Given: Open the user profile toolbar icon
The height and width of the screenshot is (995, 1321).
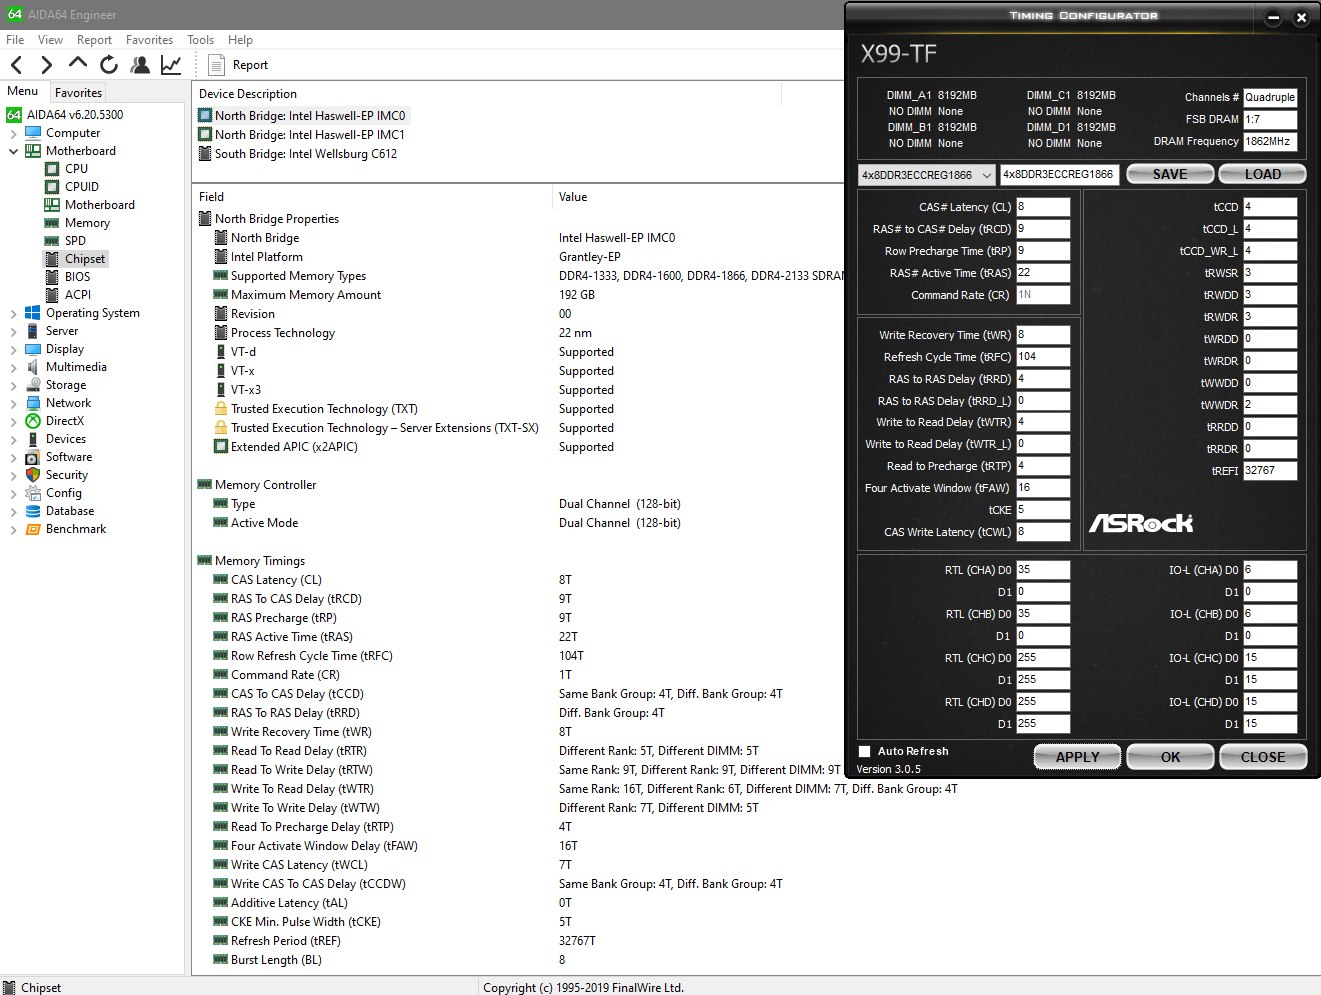Looking at the screenshot, I should click(140, 65).
